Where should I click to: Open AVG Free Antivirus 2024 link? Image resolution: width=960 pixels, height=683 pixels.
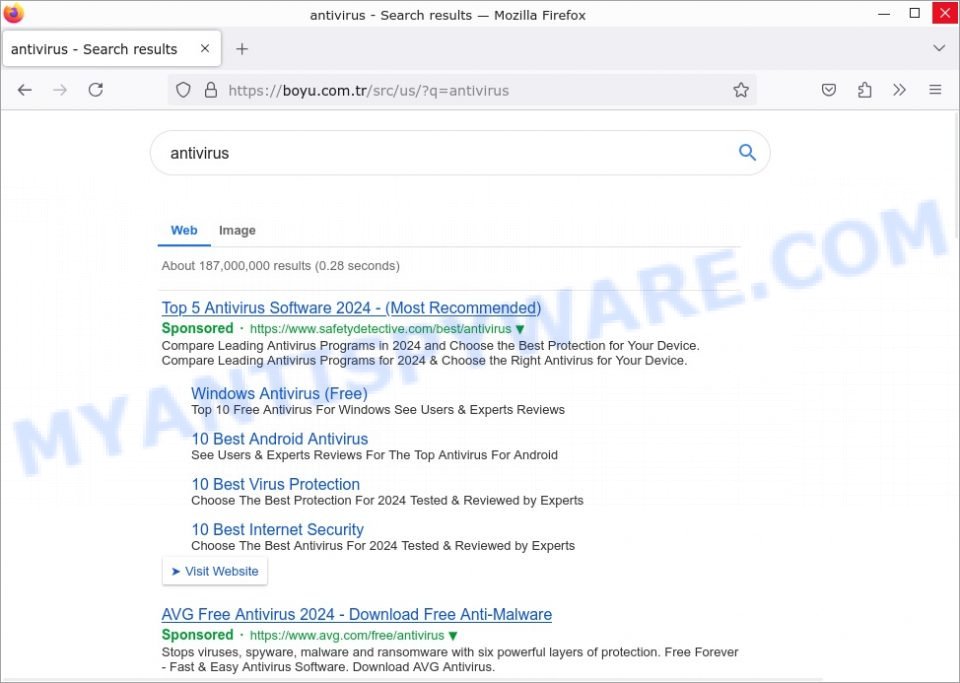click(x=357, y=614)
